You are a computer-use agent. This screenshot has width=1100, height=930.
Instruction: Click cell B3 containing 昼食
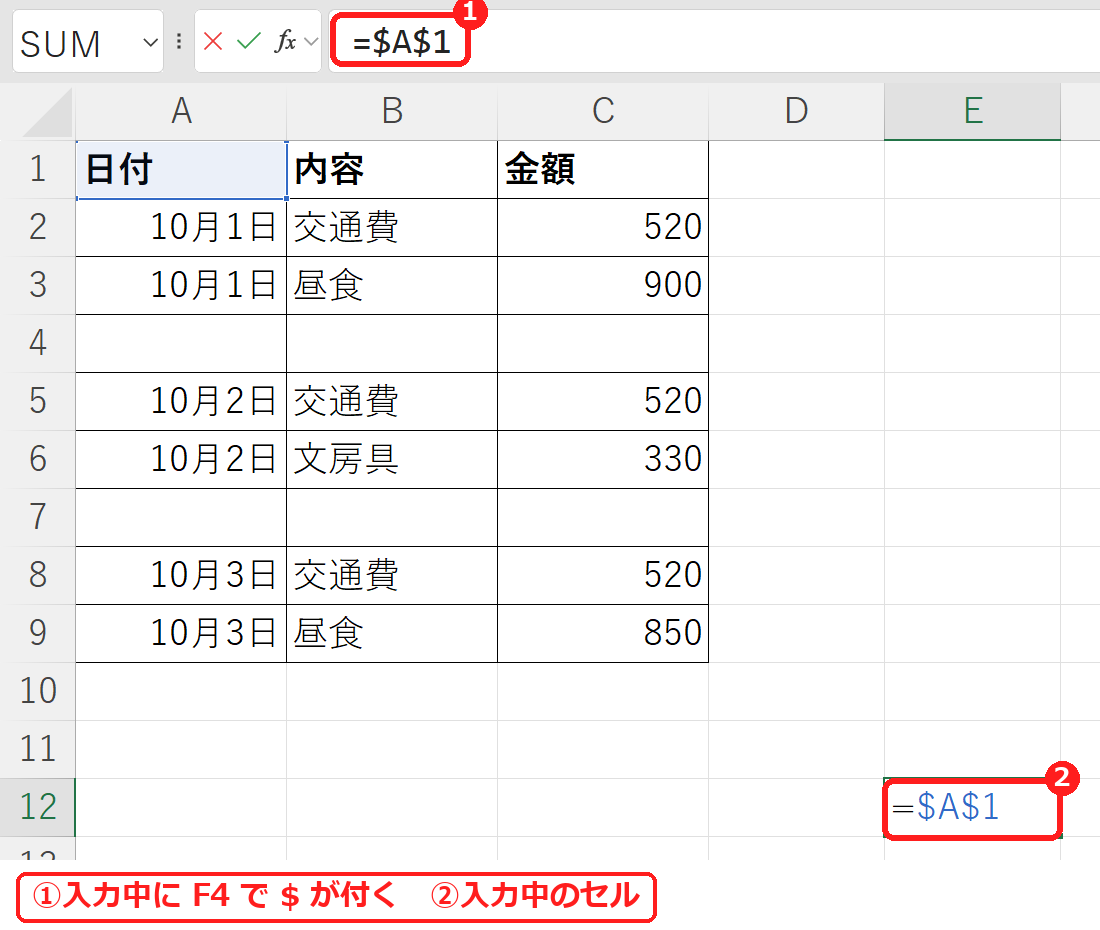coord(392,285)
